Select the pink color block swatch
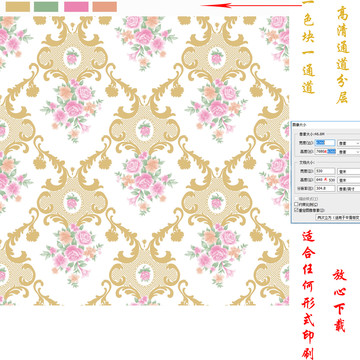The image size is (360, 360). pos(76,7)
